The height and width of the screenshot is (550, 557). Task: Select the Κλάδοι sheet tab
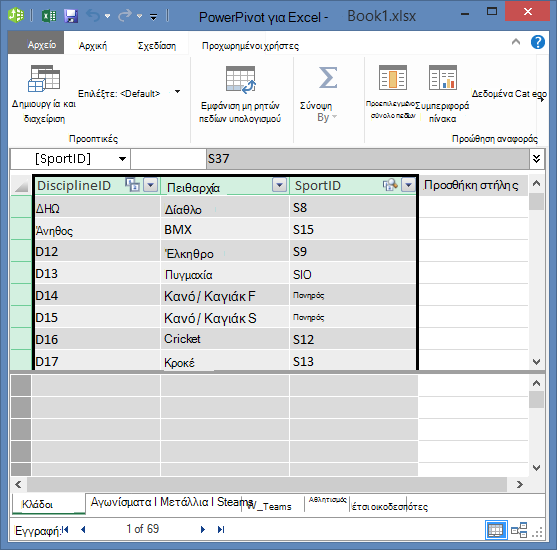click(x=49, y=504)
